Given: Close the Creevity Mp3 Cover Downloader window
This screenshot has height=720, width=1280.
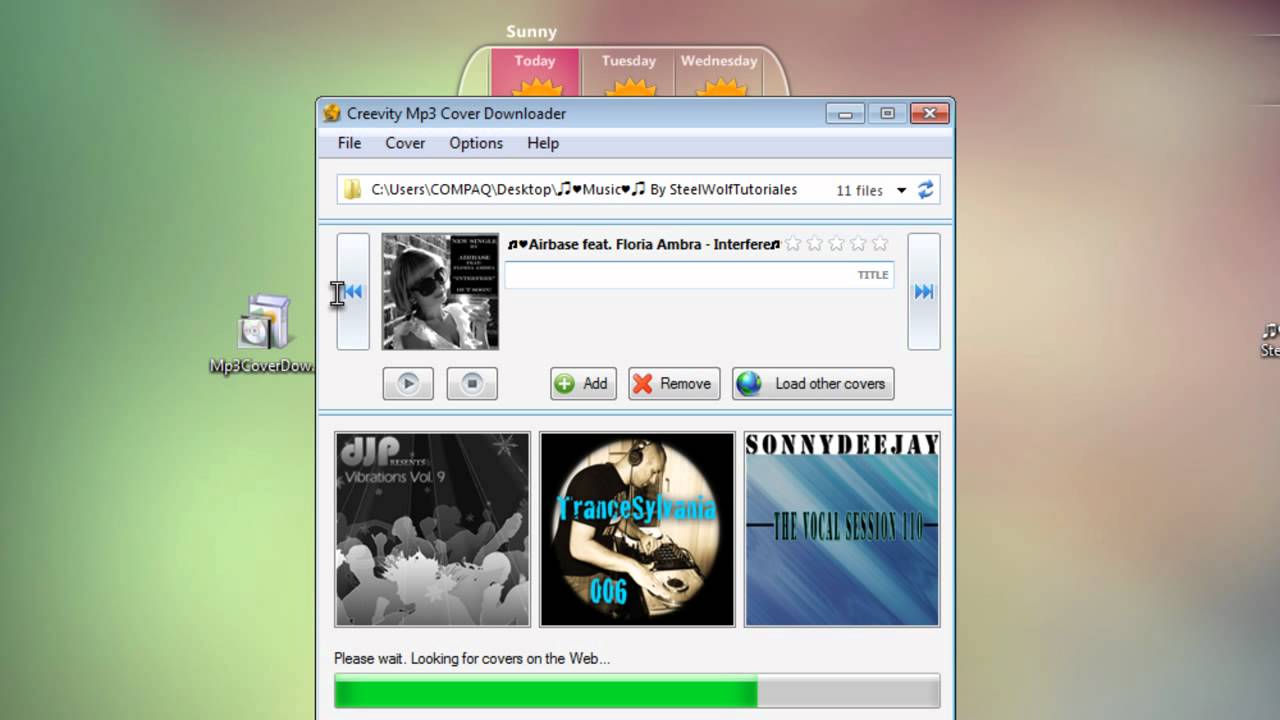Looking at the screenshot, I should [929, 113].
